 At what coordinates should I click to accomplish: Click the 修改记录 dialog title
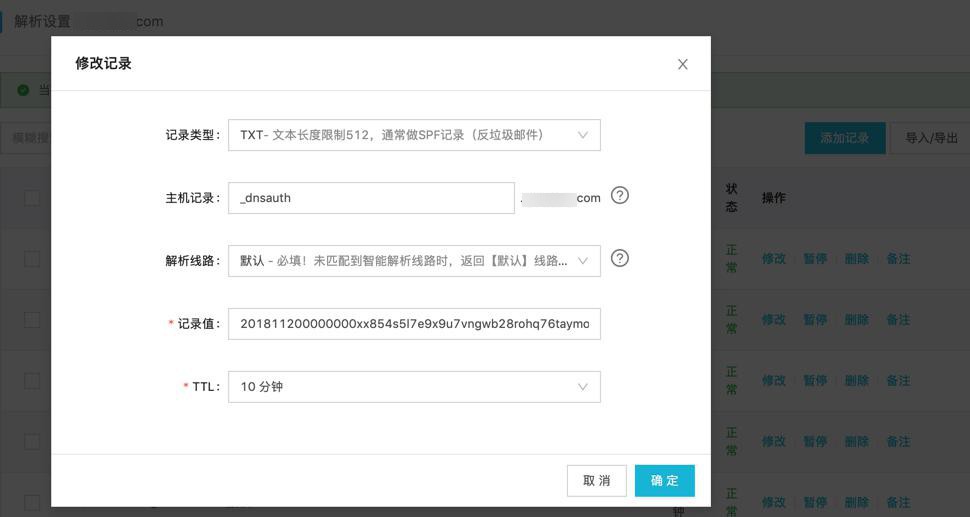click(103, 63)
